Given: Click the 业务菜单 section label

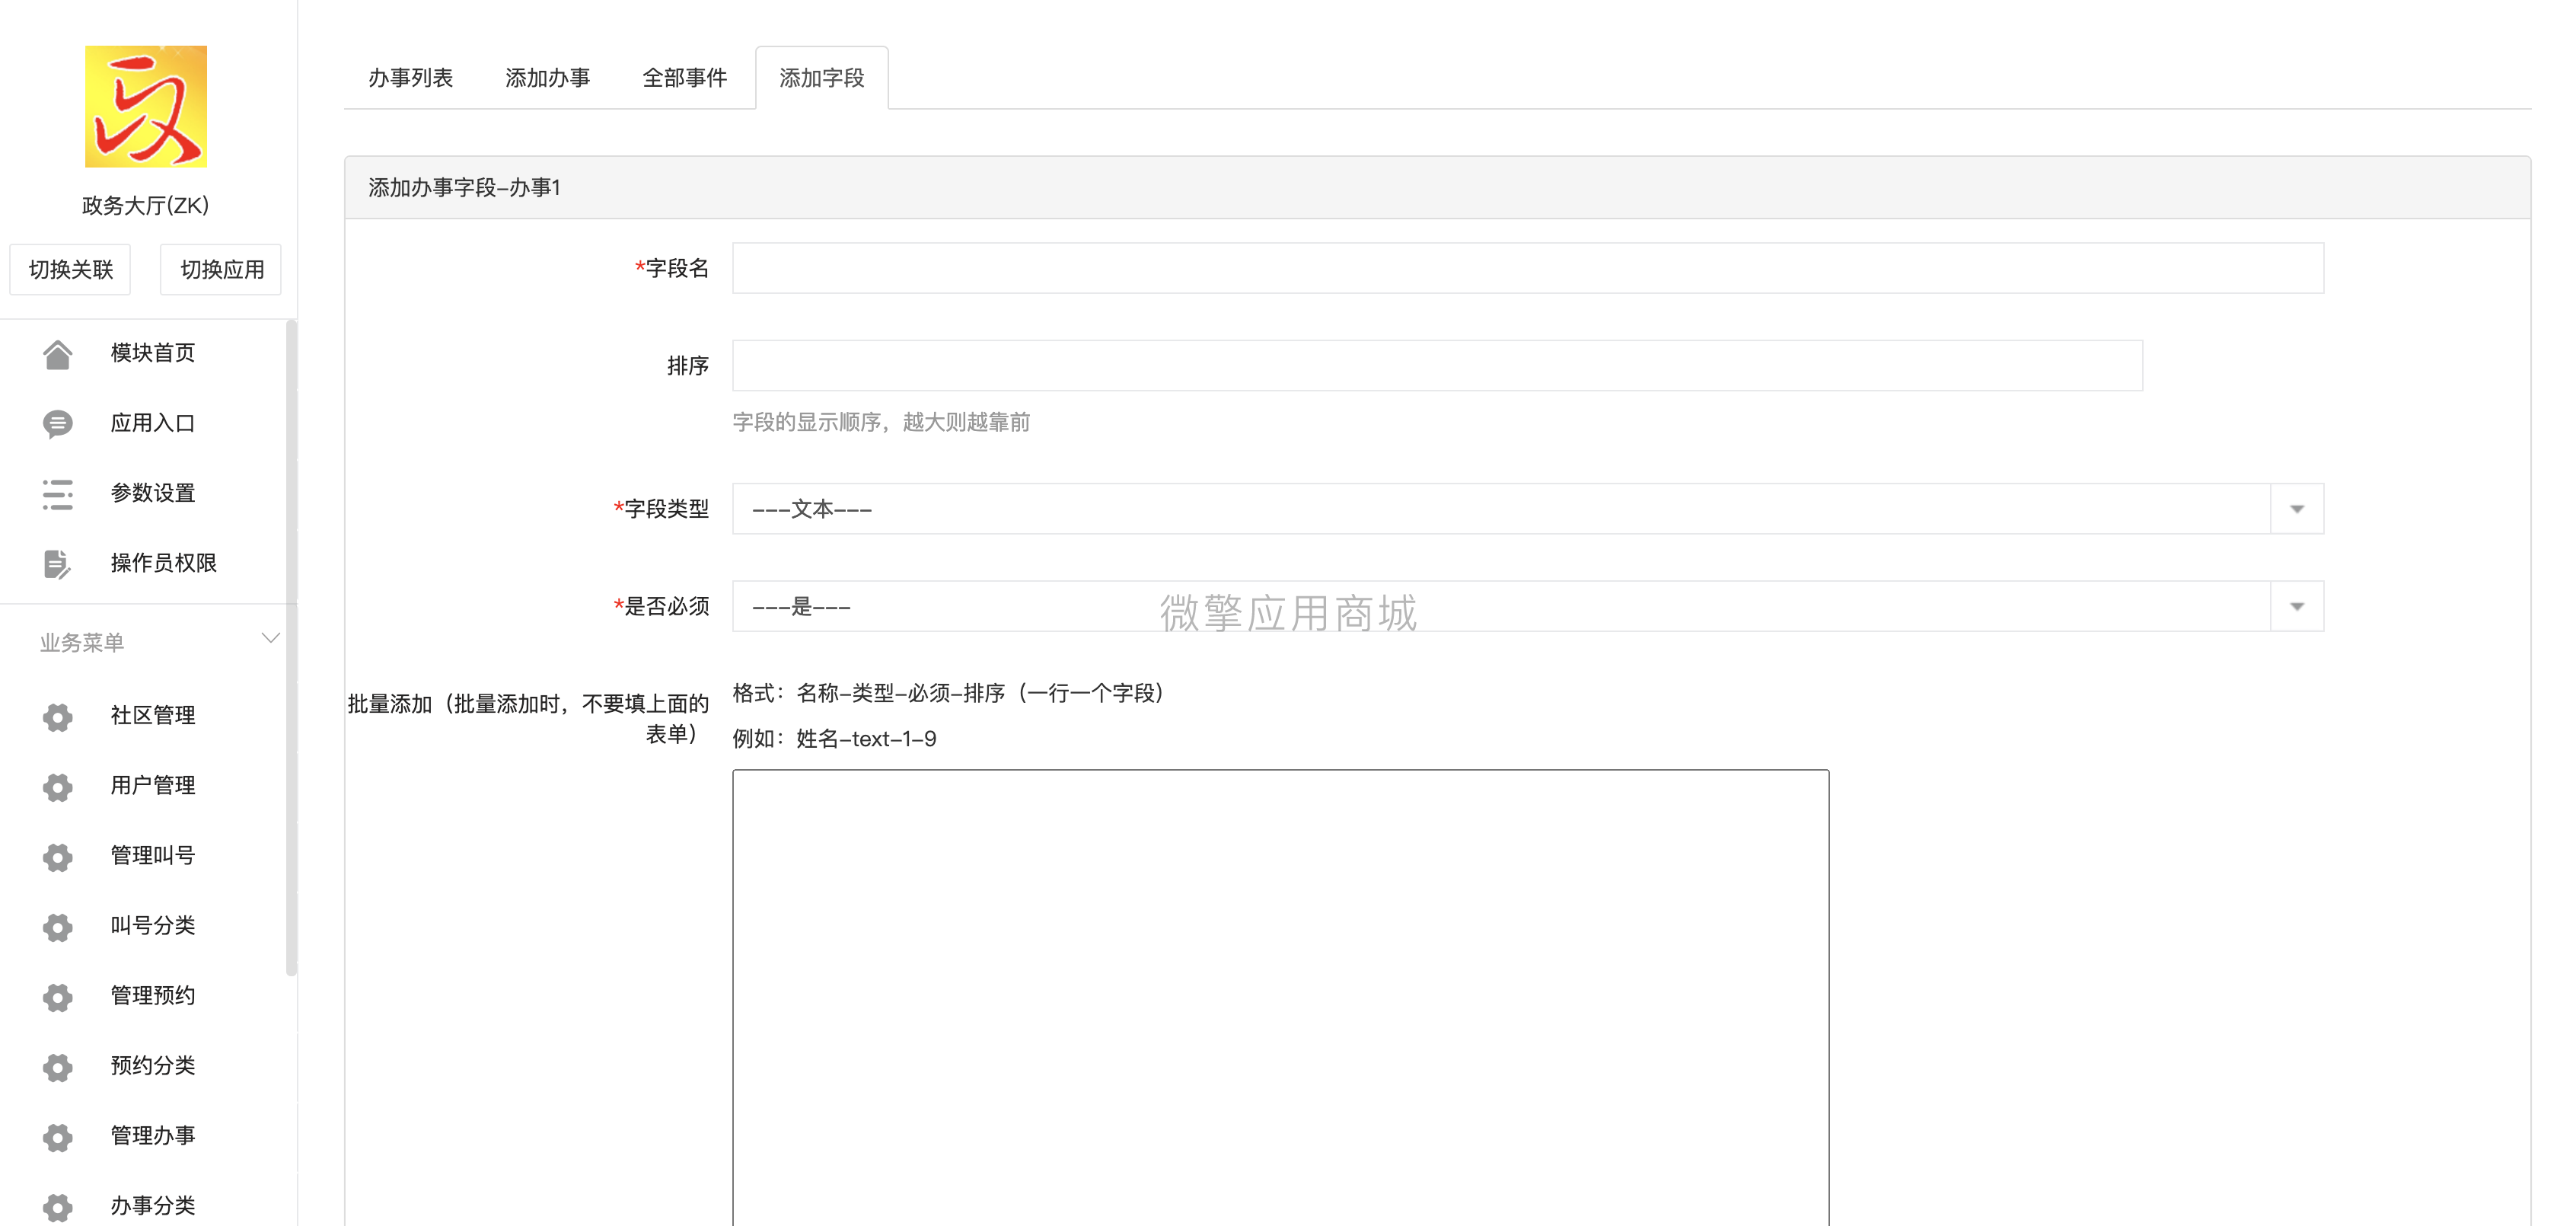Looking at the screenshot, I should tap(82, 642).
